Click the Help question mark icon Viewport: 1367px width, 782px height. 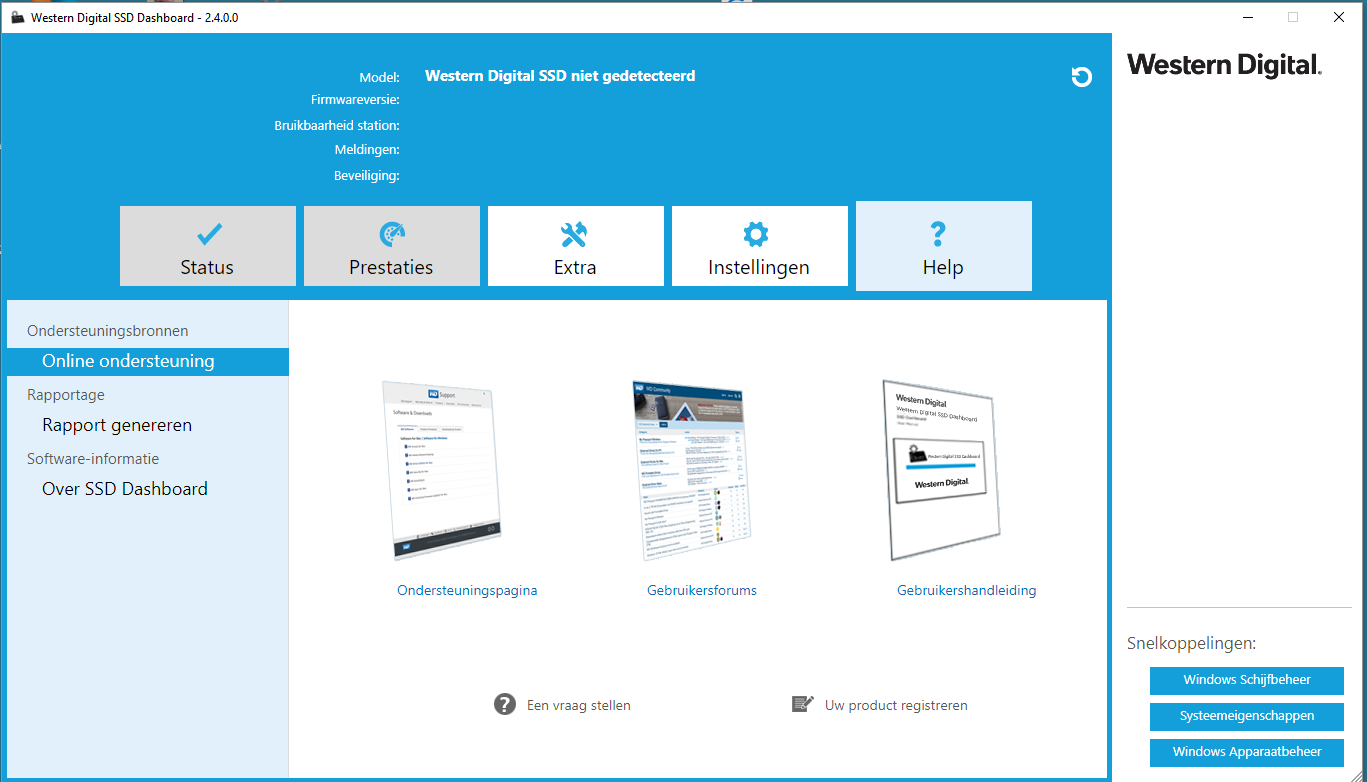(x=938, y=234)
